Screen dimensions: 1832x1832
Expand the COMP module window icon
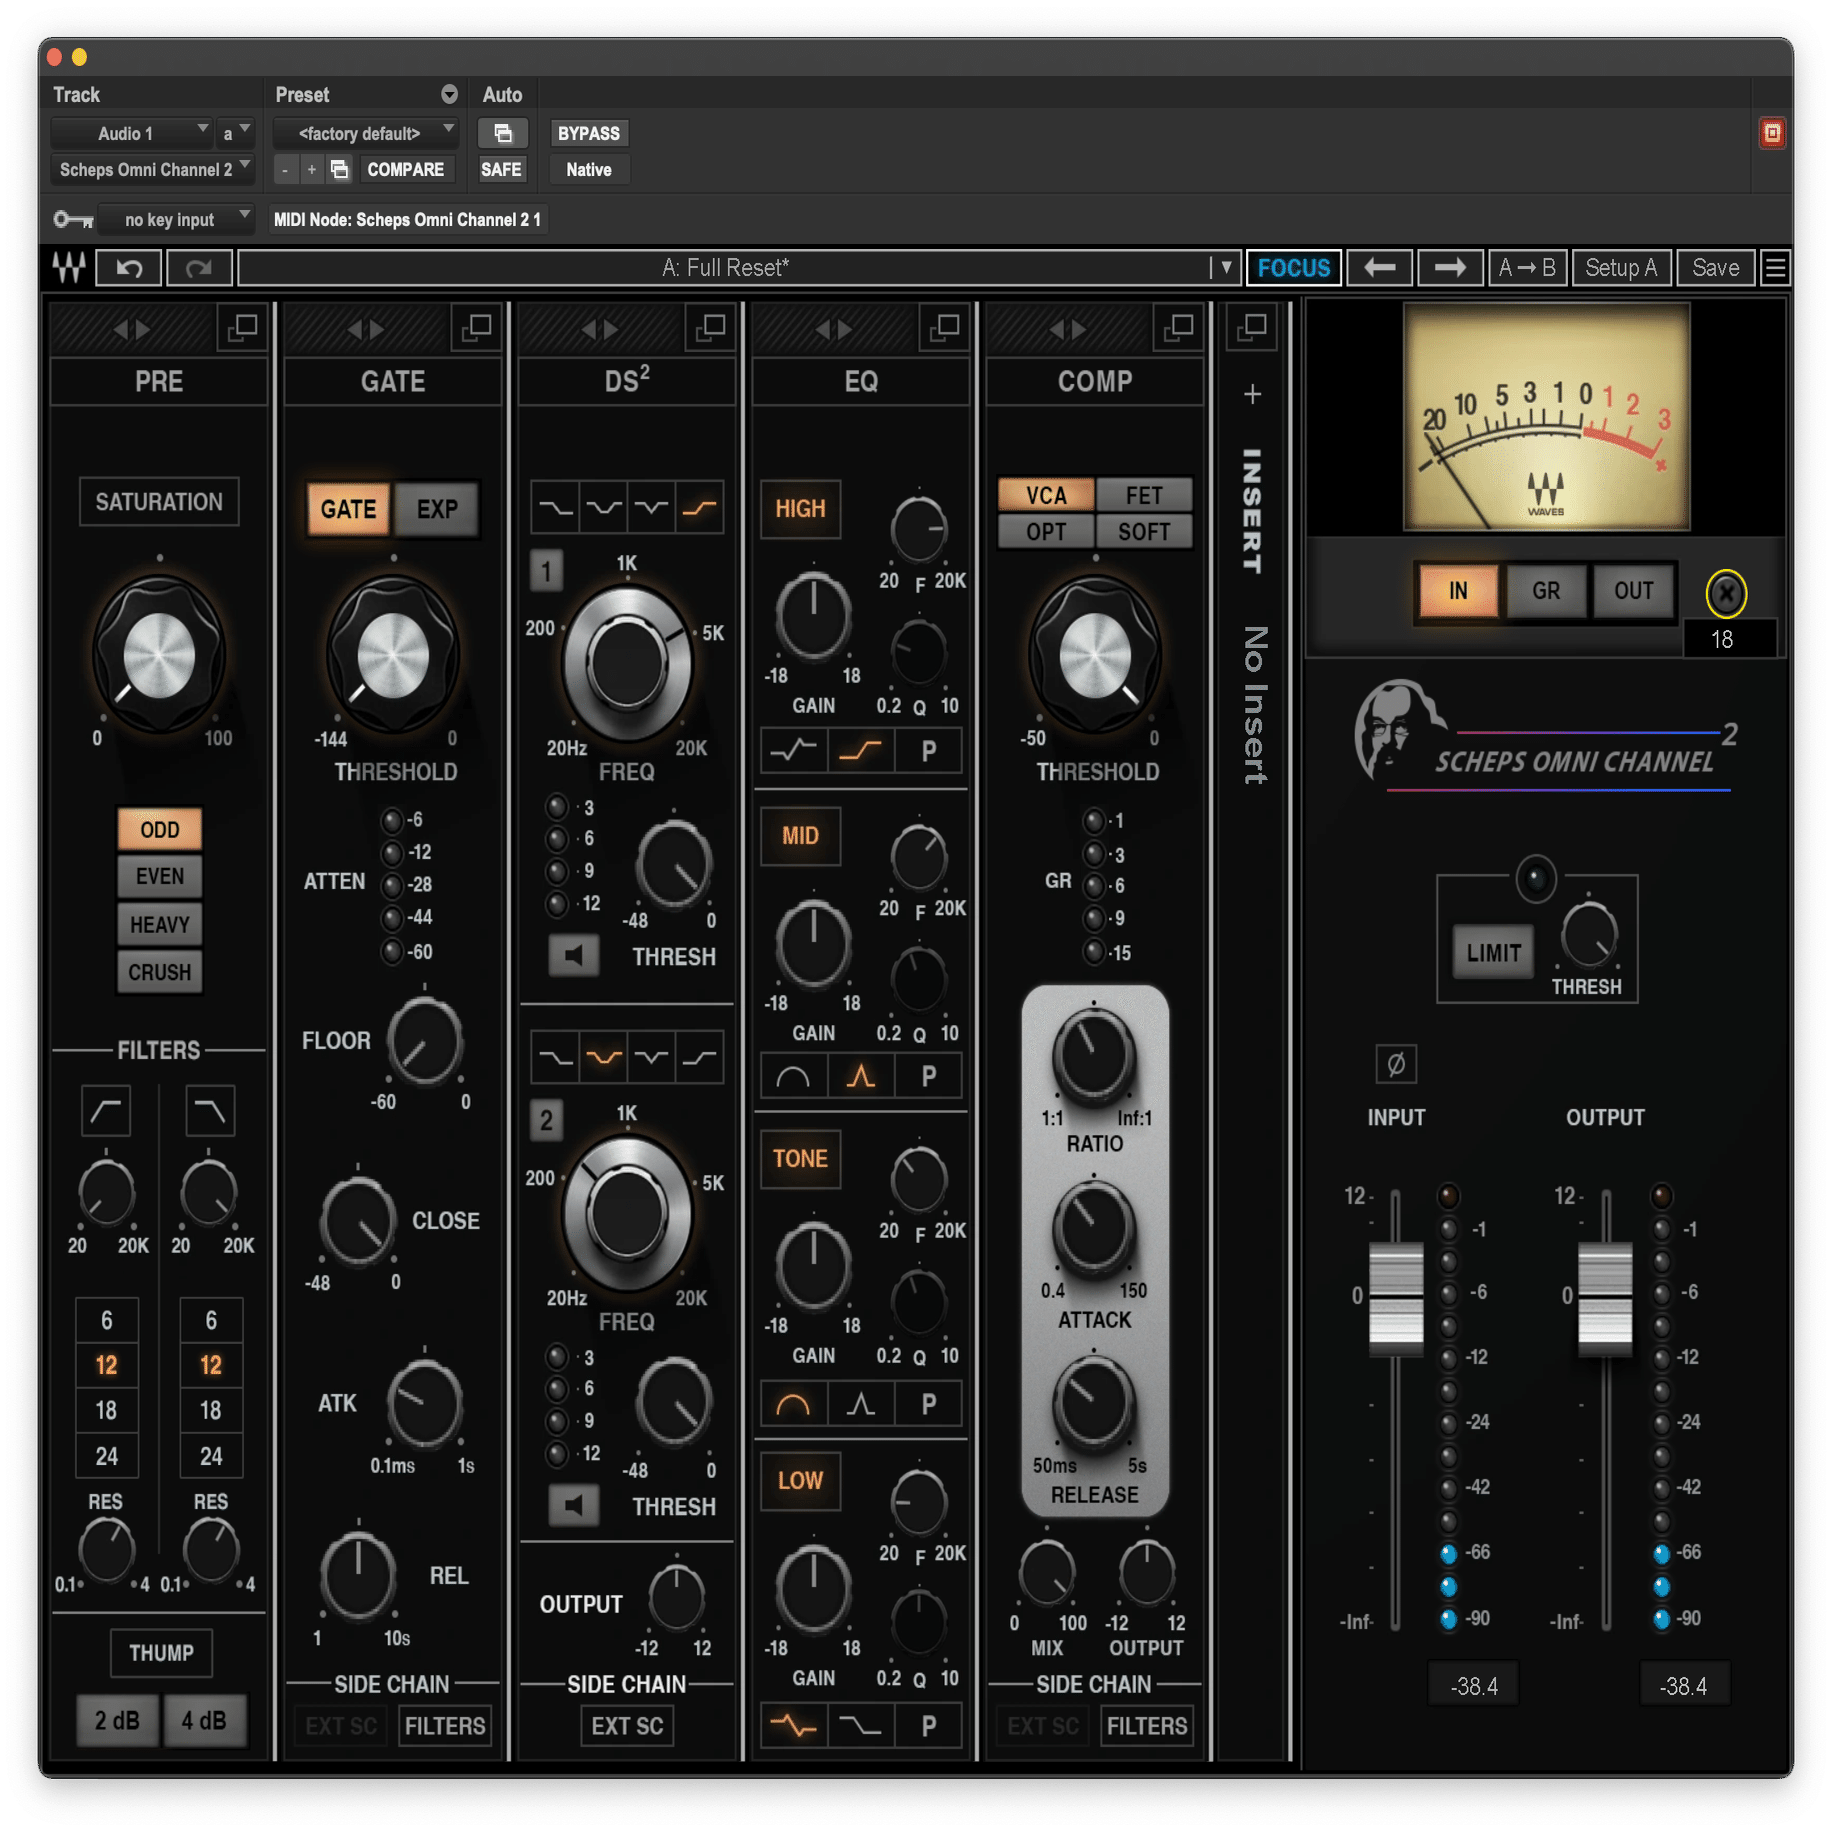point(1178,327)
